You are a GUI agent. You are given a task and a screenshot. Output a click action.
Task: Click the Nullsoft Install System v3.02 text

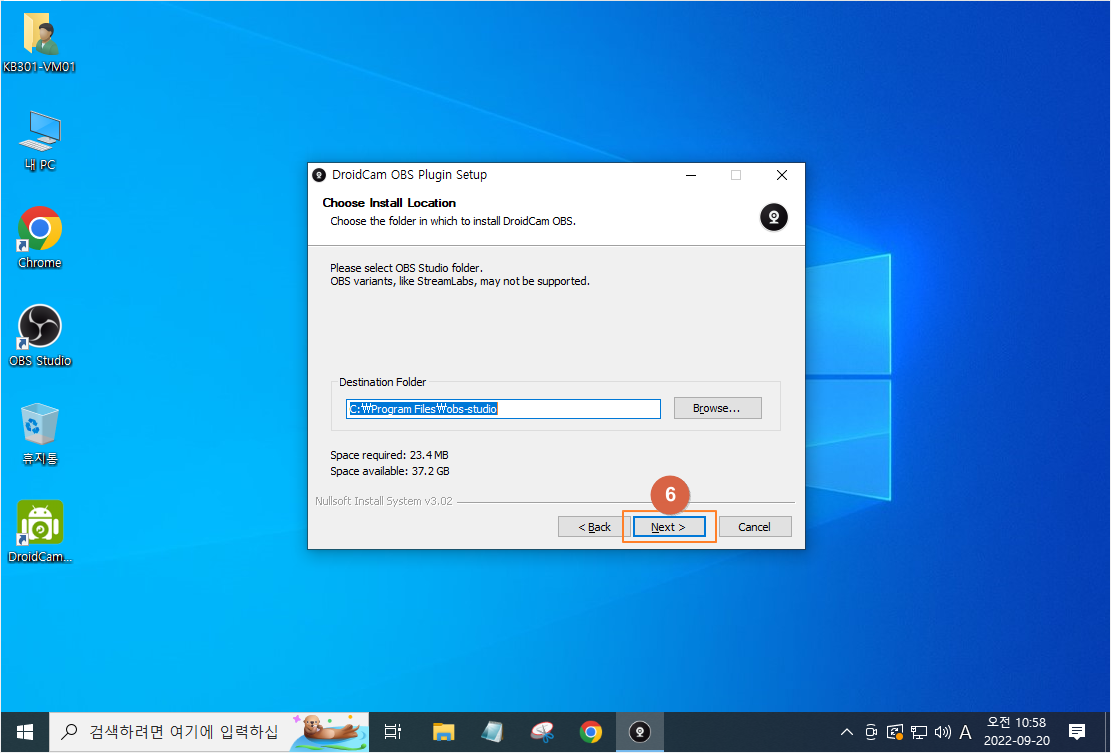click(383, 501)
